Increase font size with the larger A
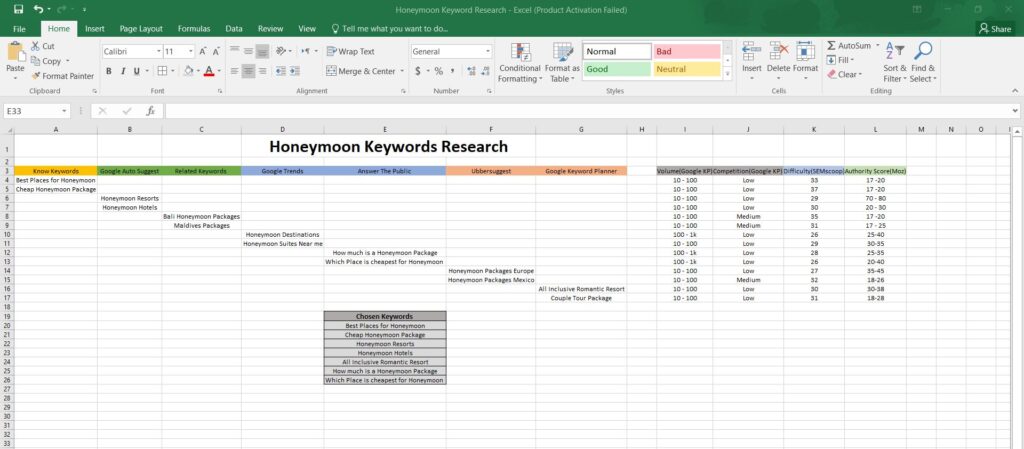Viewport: 1024px width, 449px height. pos(203,52)
